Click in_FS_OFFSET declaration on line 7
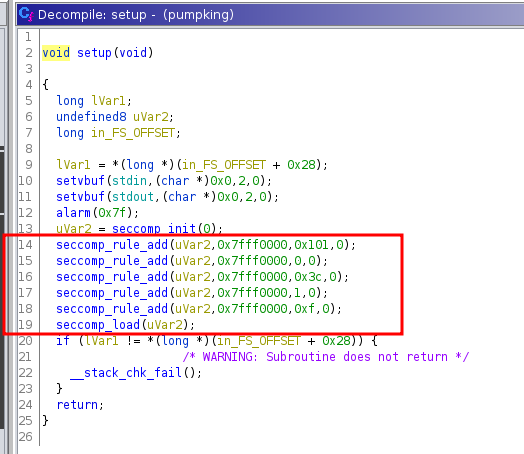This screenshot has width=524, height=454. [x=118, y=133]
